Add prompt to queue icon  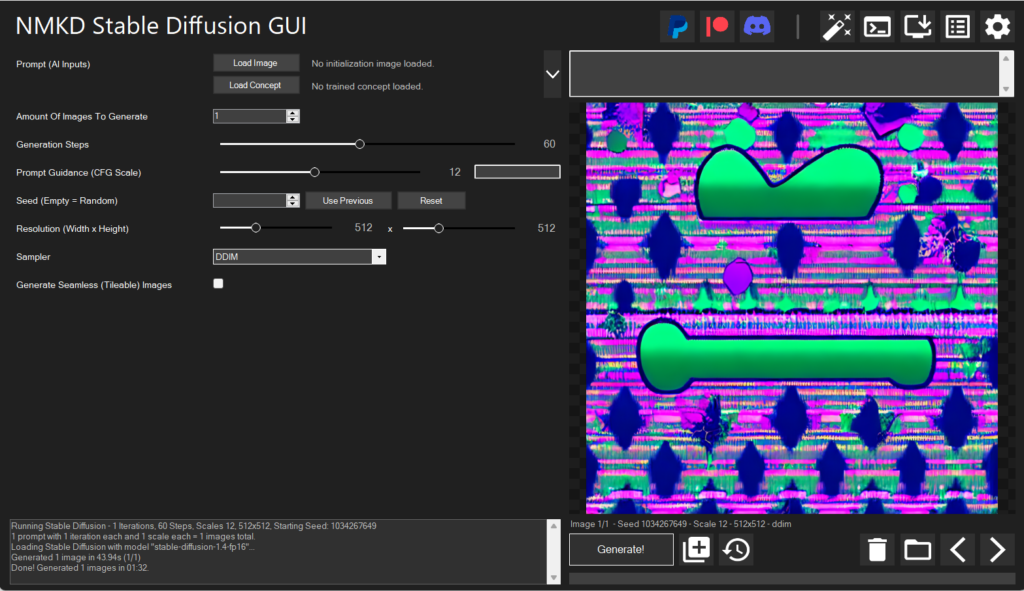pos(696,550)
